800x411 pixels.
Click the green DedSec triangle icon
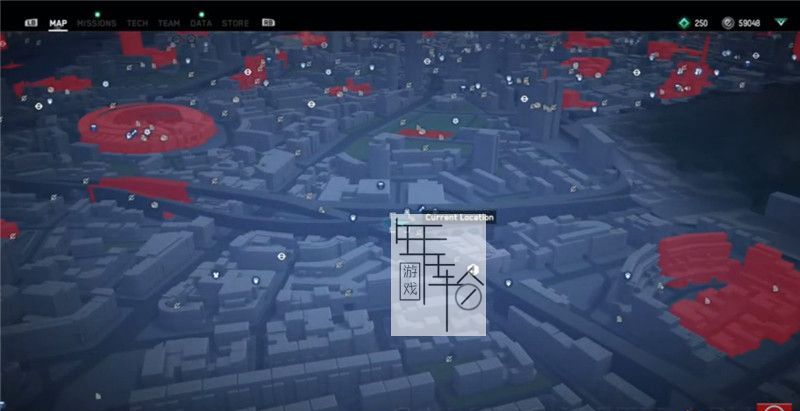[781, 22]
